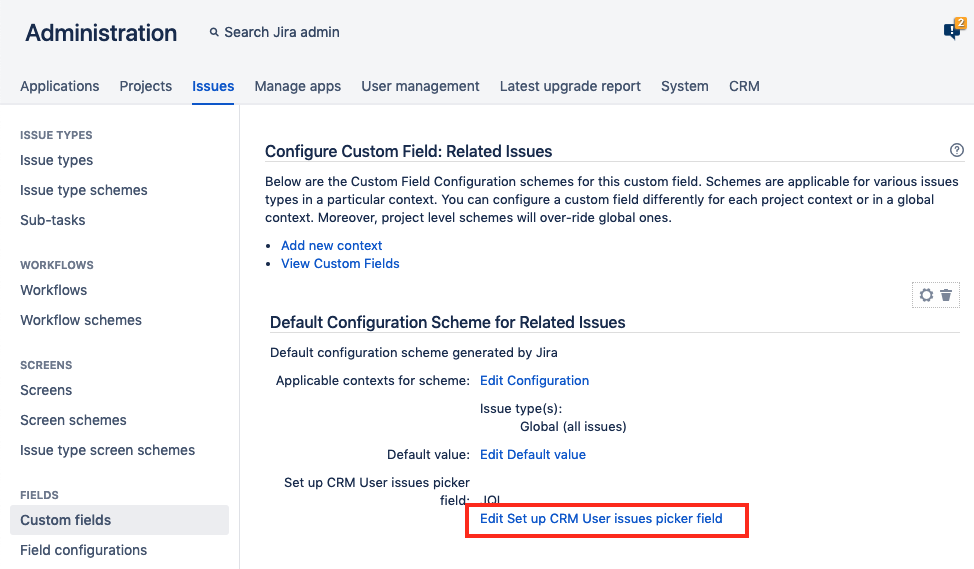Select the System tab
This screenshot has height=569, width=974.
685,86
